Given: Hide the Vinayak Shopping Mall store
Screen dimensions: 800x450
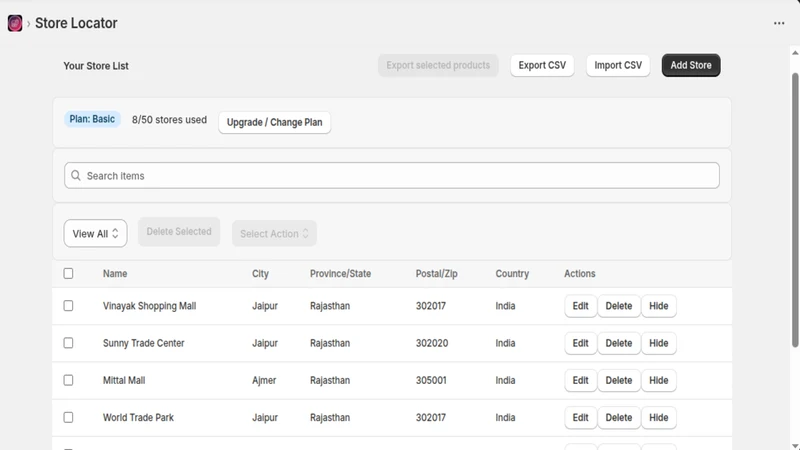Looking at the screenshot, I should pos(658,306).
